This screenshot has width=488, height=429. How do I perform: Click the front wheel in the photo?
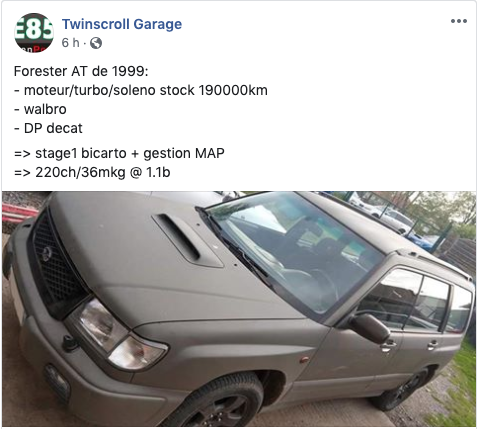[x=218, y=402]
